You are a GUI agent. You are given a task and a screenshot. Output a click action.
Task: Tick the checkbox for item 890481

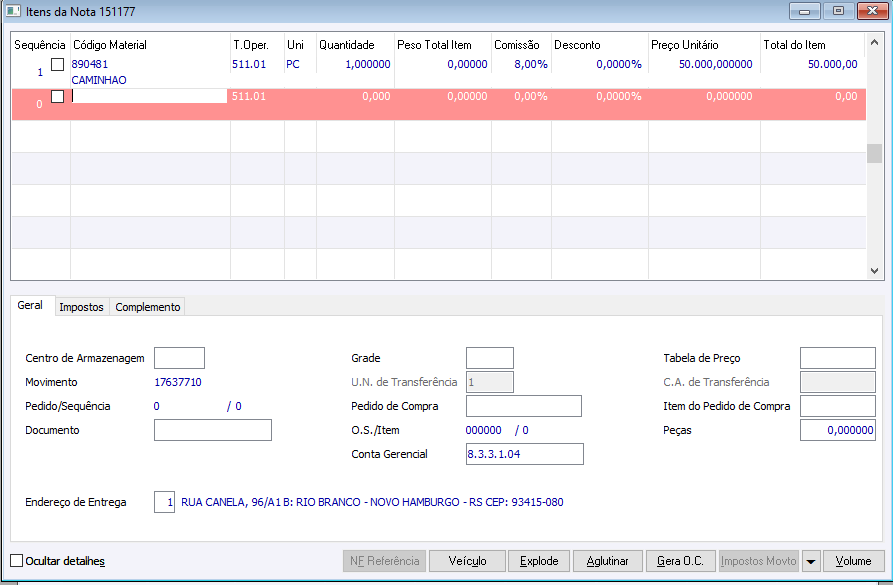[x=58, y=64]
